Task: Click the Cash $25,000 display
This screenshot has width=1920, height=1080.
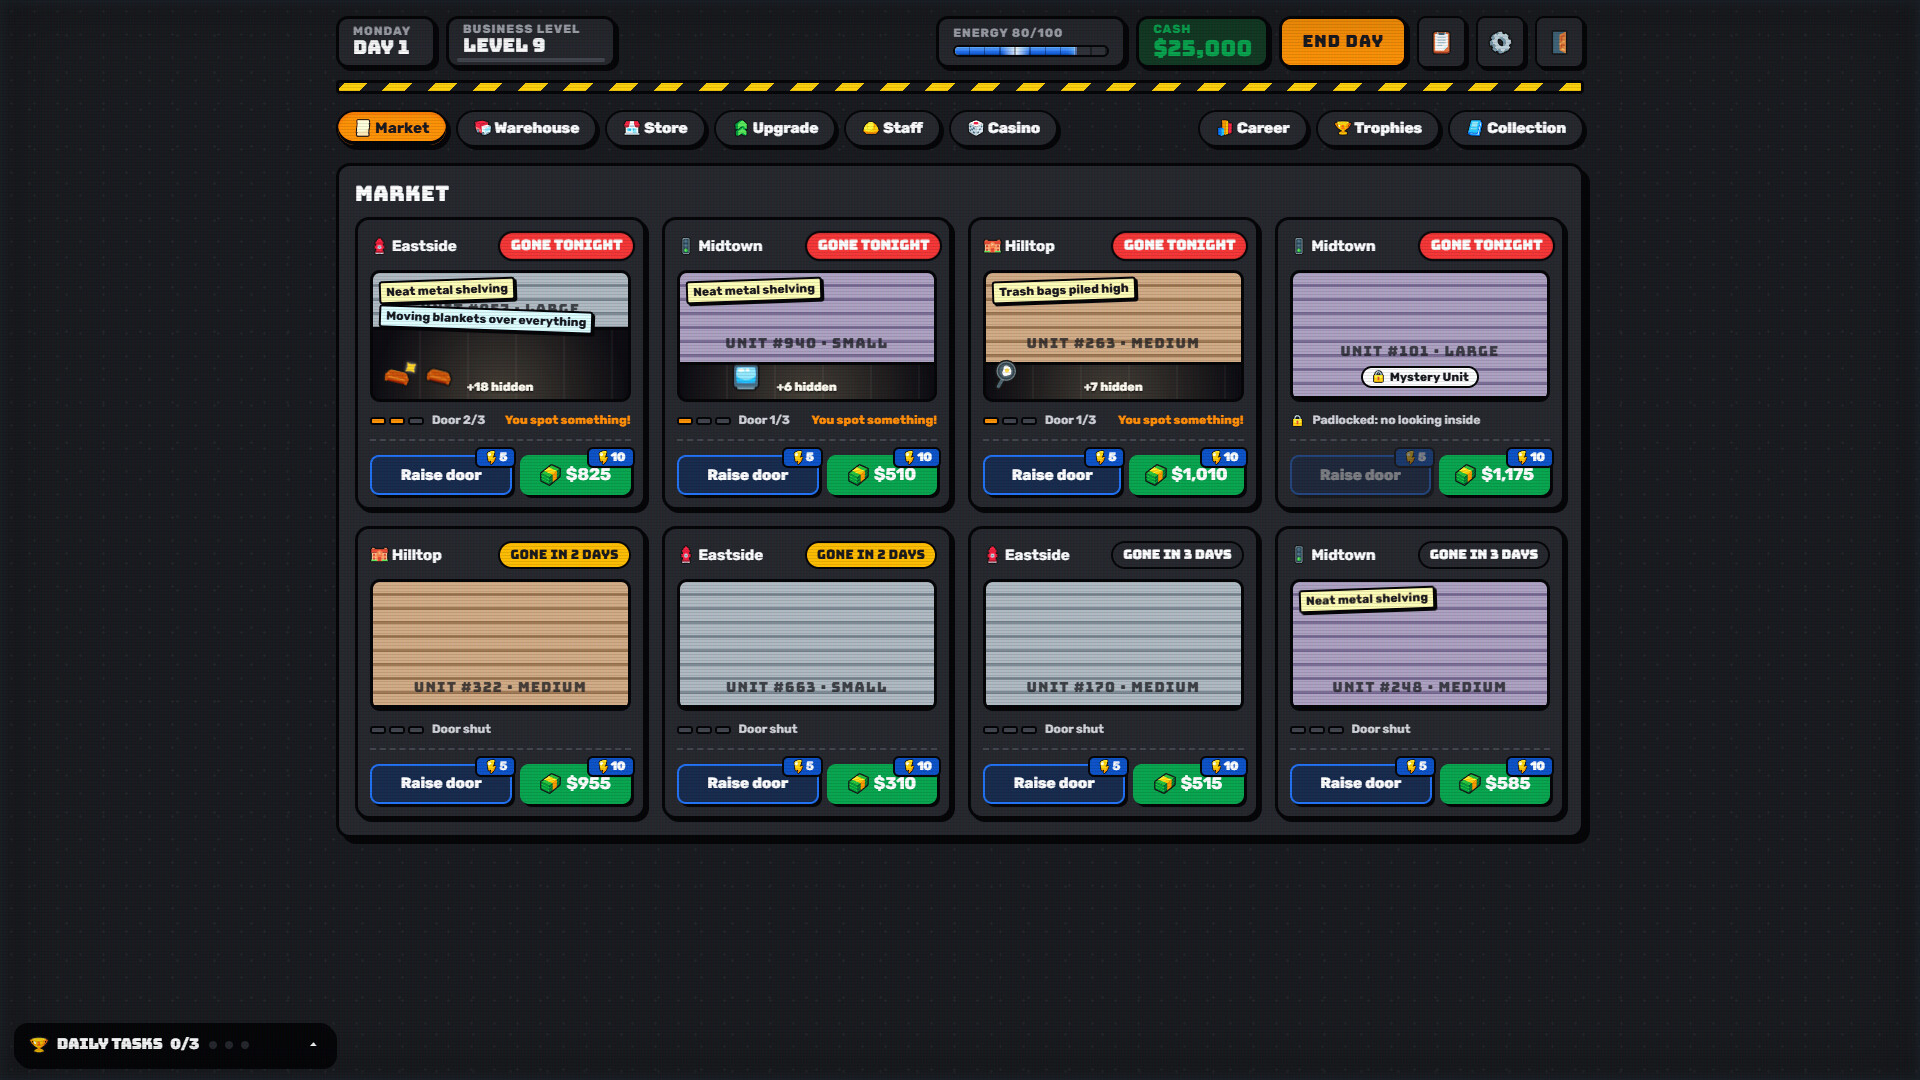Action: pyautogui.click(x=1202, y=42)
